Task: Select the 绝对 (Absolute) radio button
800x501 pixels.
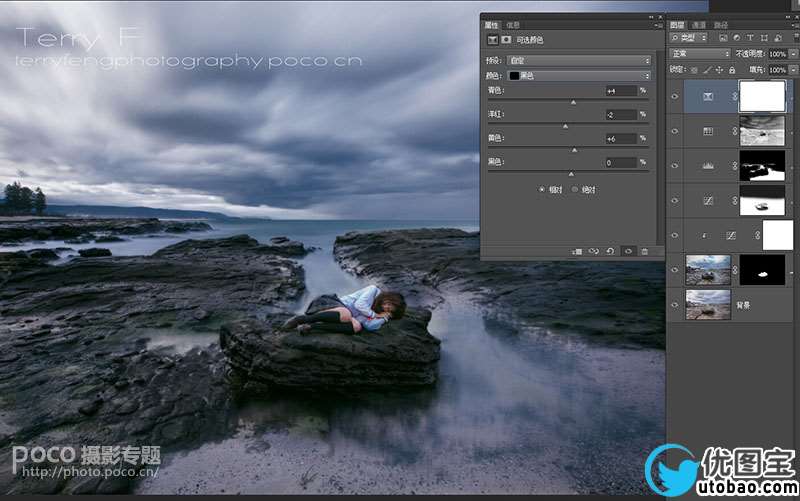Action: (574, 189)
